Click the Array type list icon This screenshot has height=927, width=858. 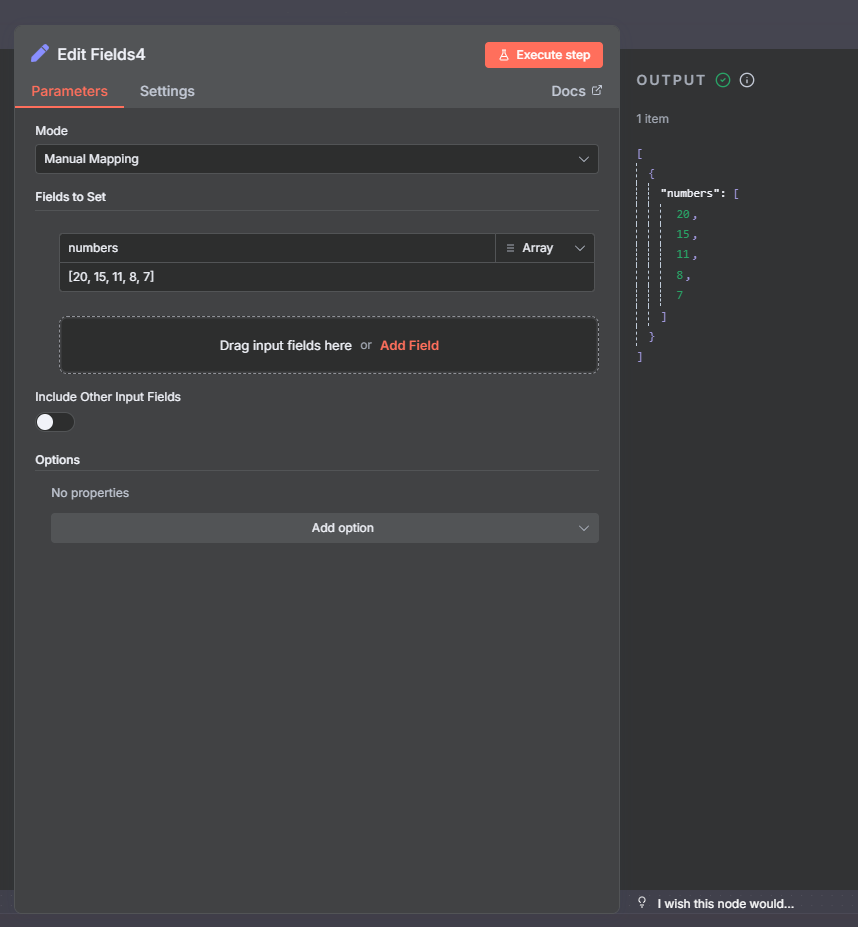[510, 248]
